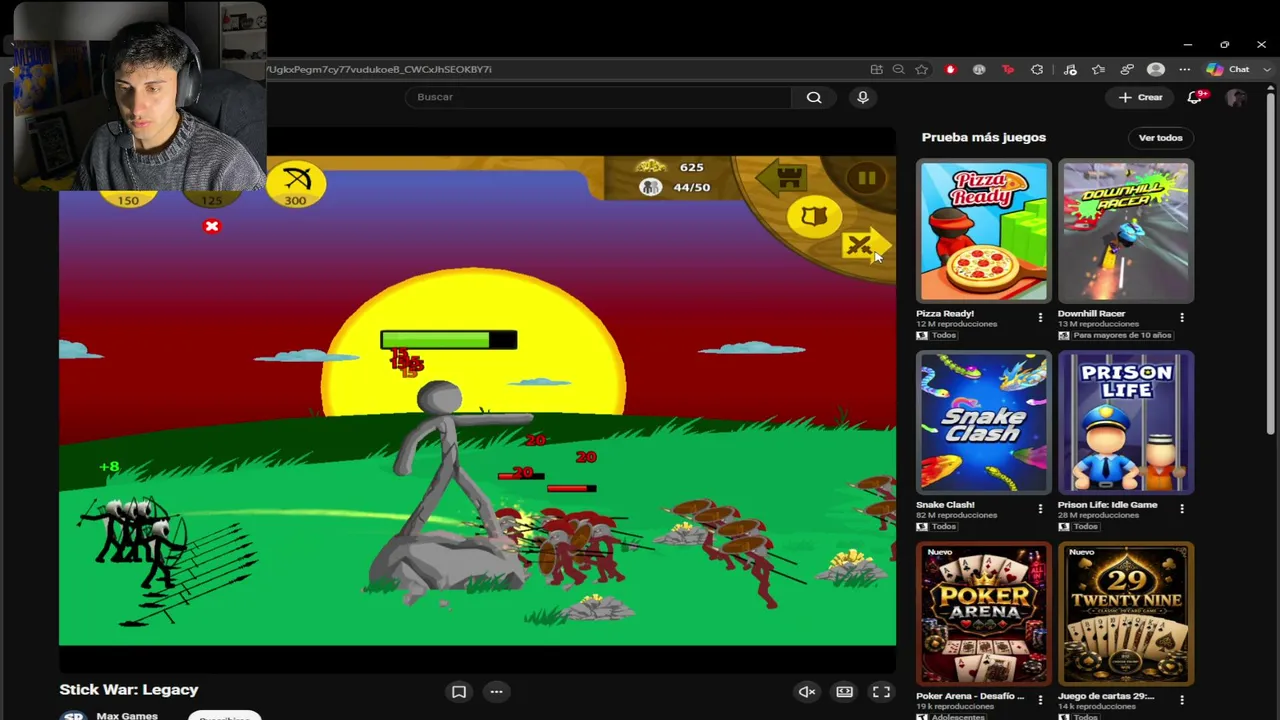Open more options for Pizza Ready!

pos(1040,318)
